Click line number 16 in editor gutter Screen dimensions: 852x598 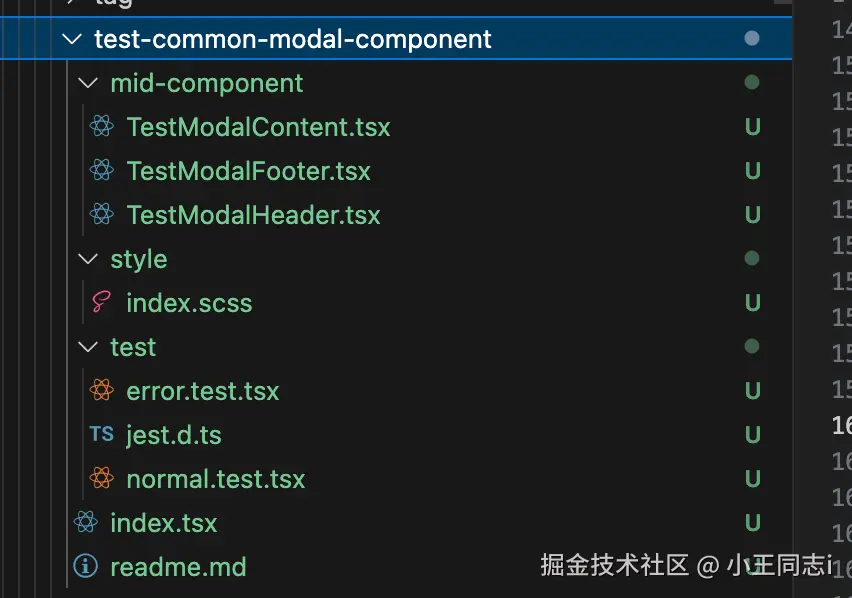841,425
